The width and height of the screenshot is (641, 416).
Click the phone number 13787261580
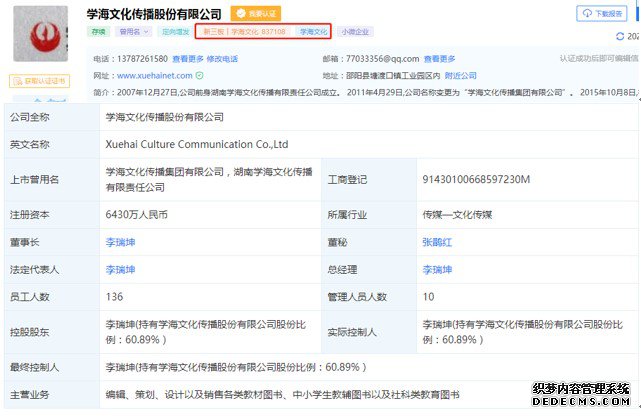pyautogui.click(x=142, y=59)
